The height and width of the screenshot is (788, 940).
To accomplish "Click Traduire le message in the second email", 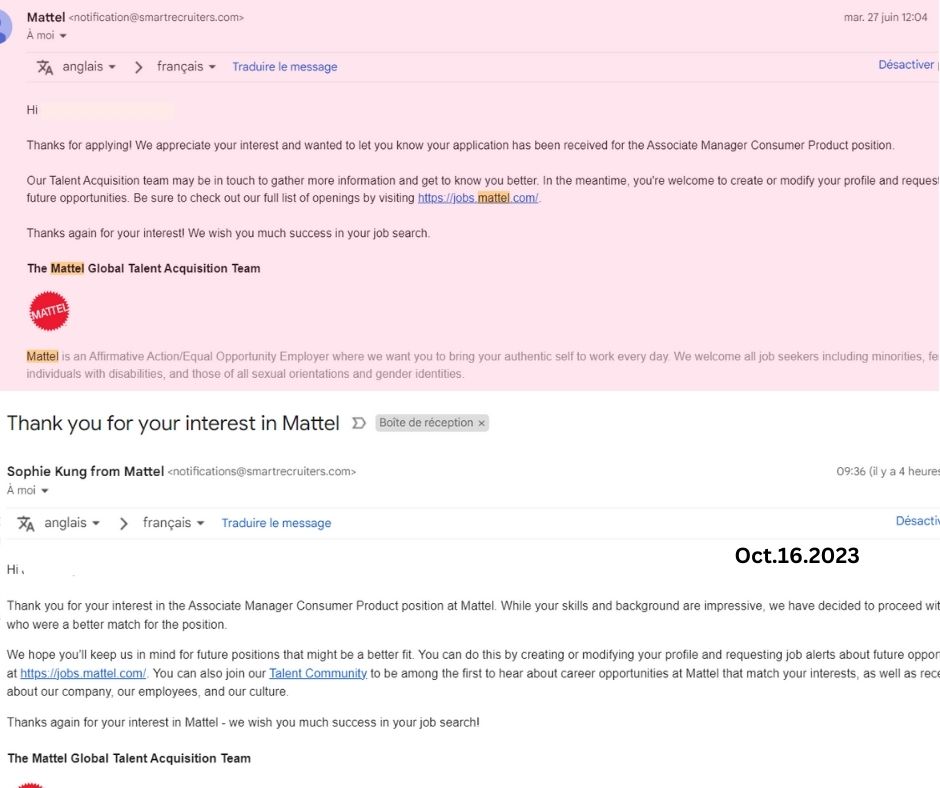I will pyautogui.click(x=276, y=523).
